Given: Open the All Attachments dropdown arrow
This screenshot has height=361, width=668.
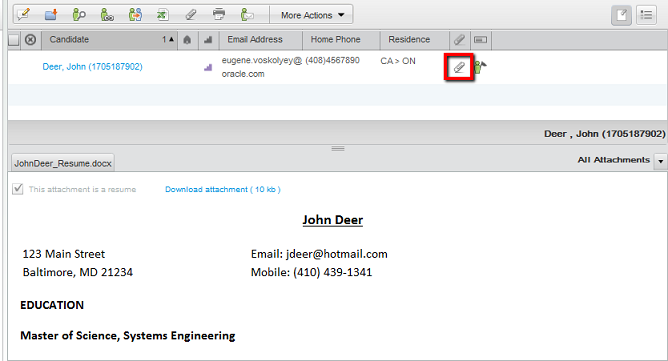Looking at the screenshot, I should pos(660,161).
